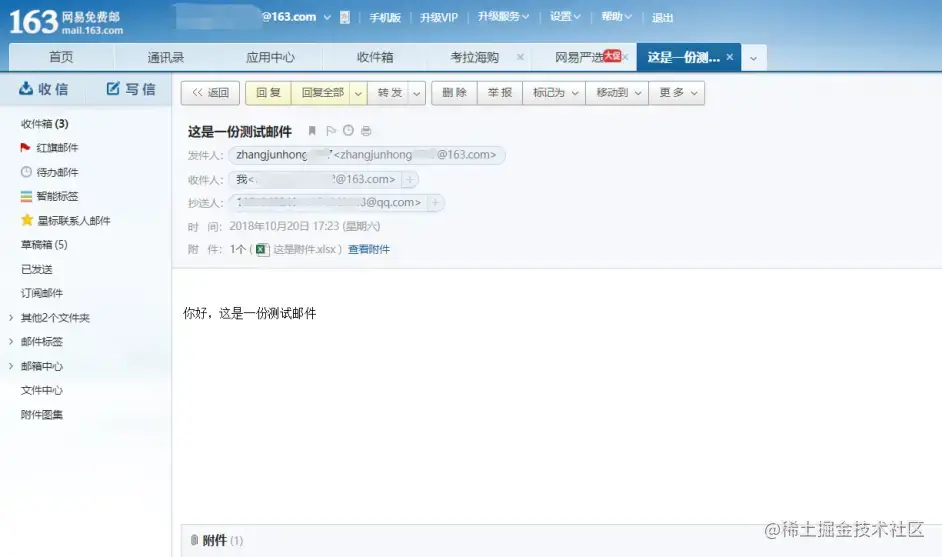The image size is (942, 557).
Task: Switch to the Contacts (通讯录) tab
Action: pos(166,57)
